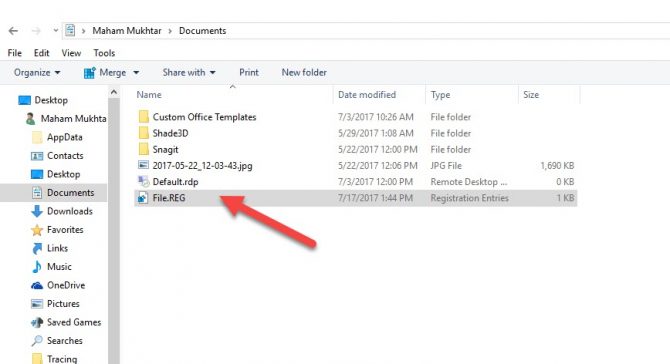Open the Tools menu
Image resolution: width=670 pixels, height=364 pixels.
pyautogui.click(x=104, y=53)
